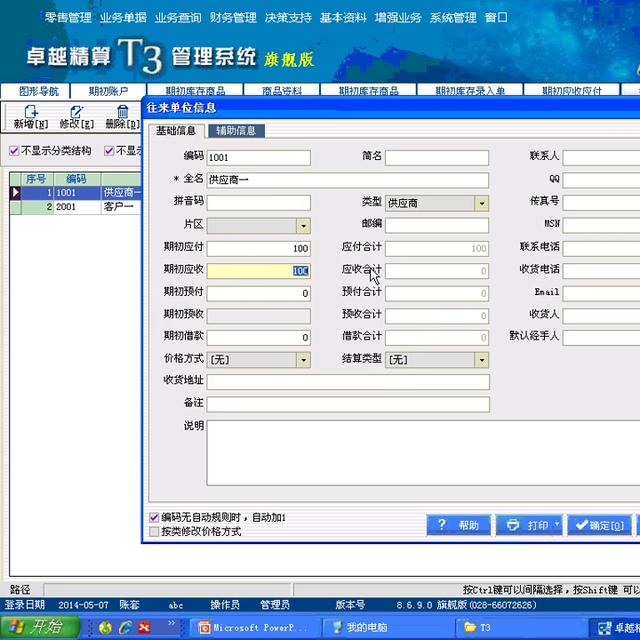Open the 零售管理 menu
Screen dimensions: 640x640
pos(68,18)
